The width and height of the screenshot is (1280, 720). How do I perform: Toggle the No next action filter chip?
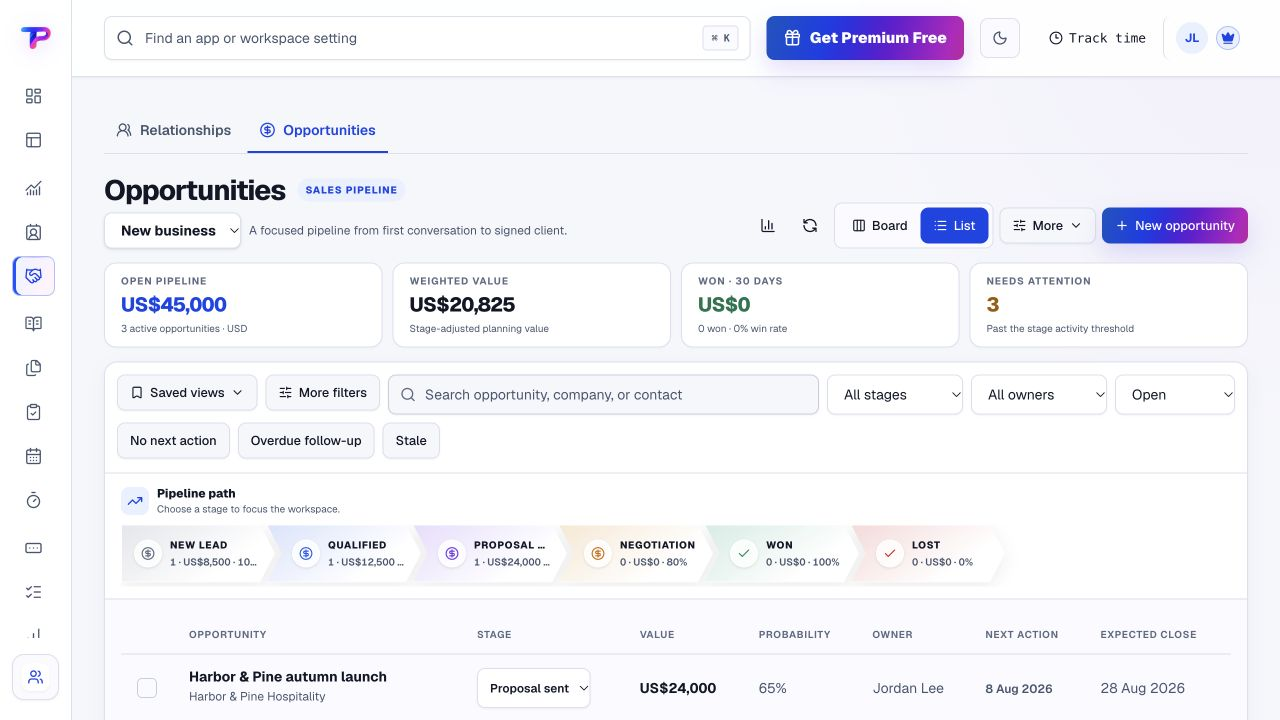tap(173, 441)
